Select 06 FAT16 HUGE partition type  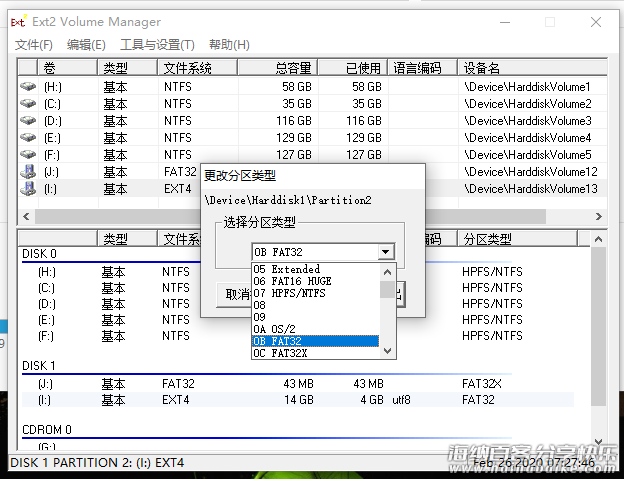coord(316,281)
